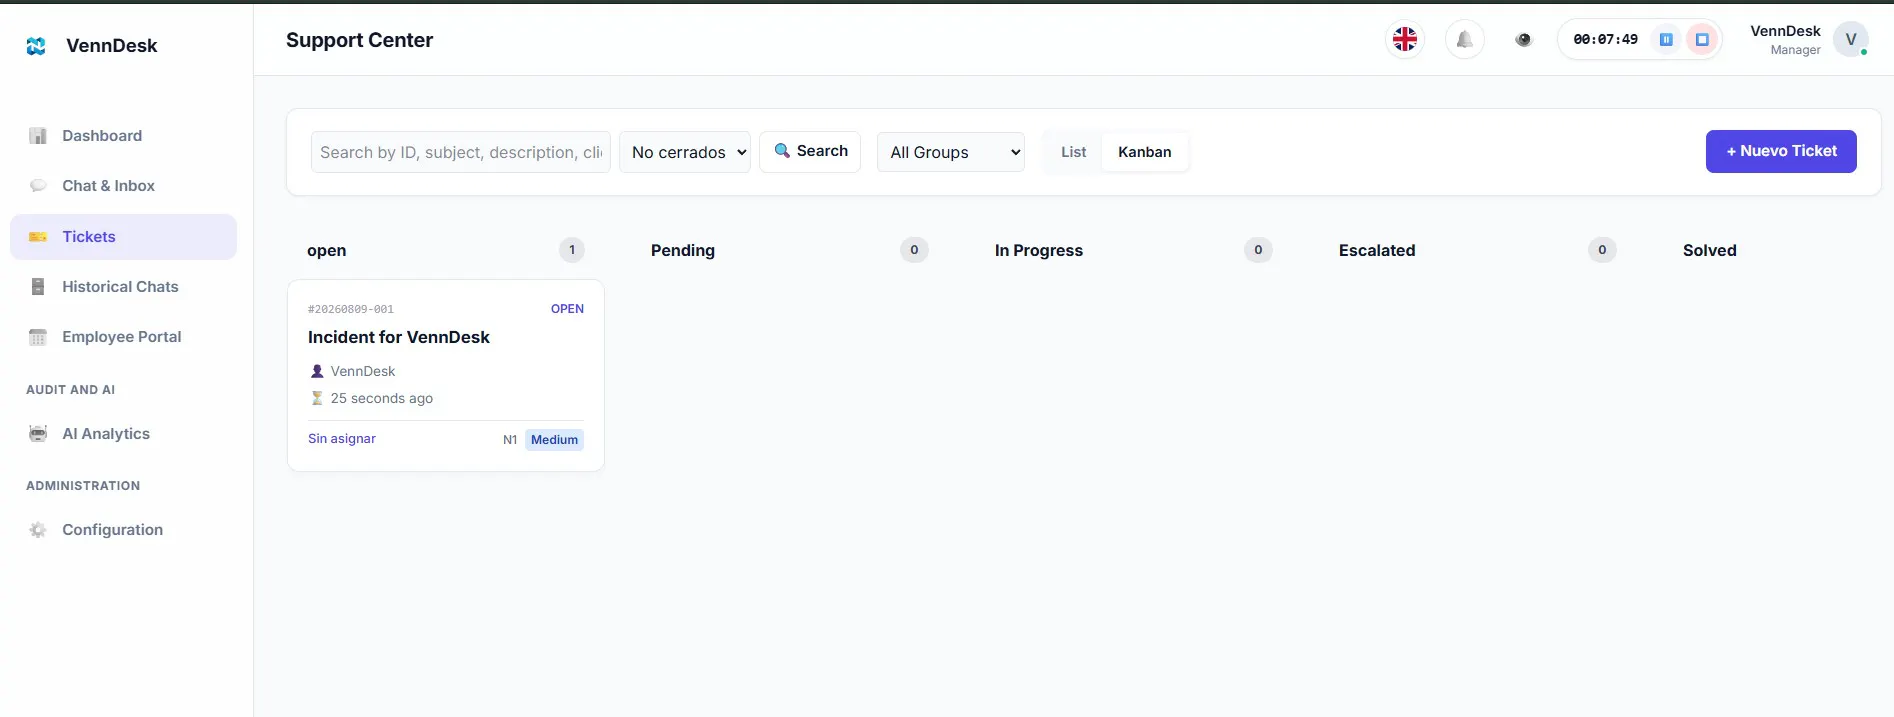Click the V user avatar
The width and height of the screenshot is (1894, 717).
point(1851,39)
